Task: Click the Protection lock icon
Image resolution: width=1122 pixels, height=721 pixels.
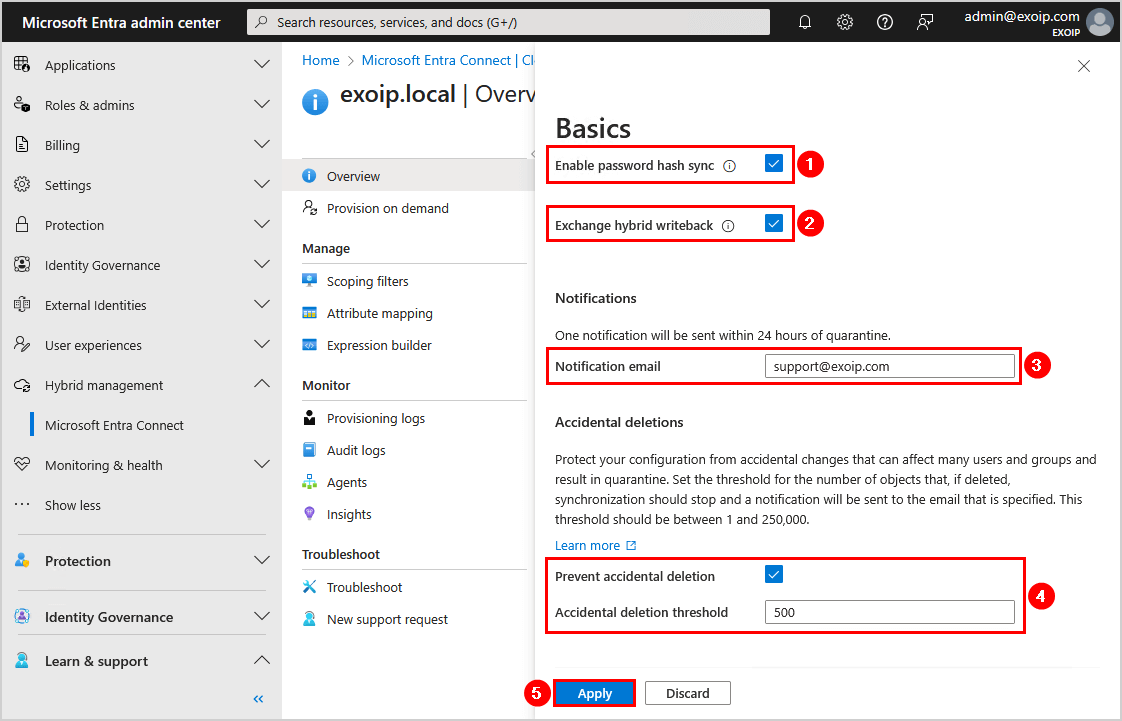Action: 22,225
